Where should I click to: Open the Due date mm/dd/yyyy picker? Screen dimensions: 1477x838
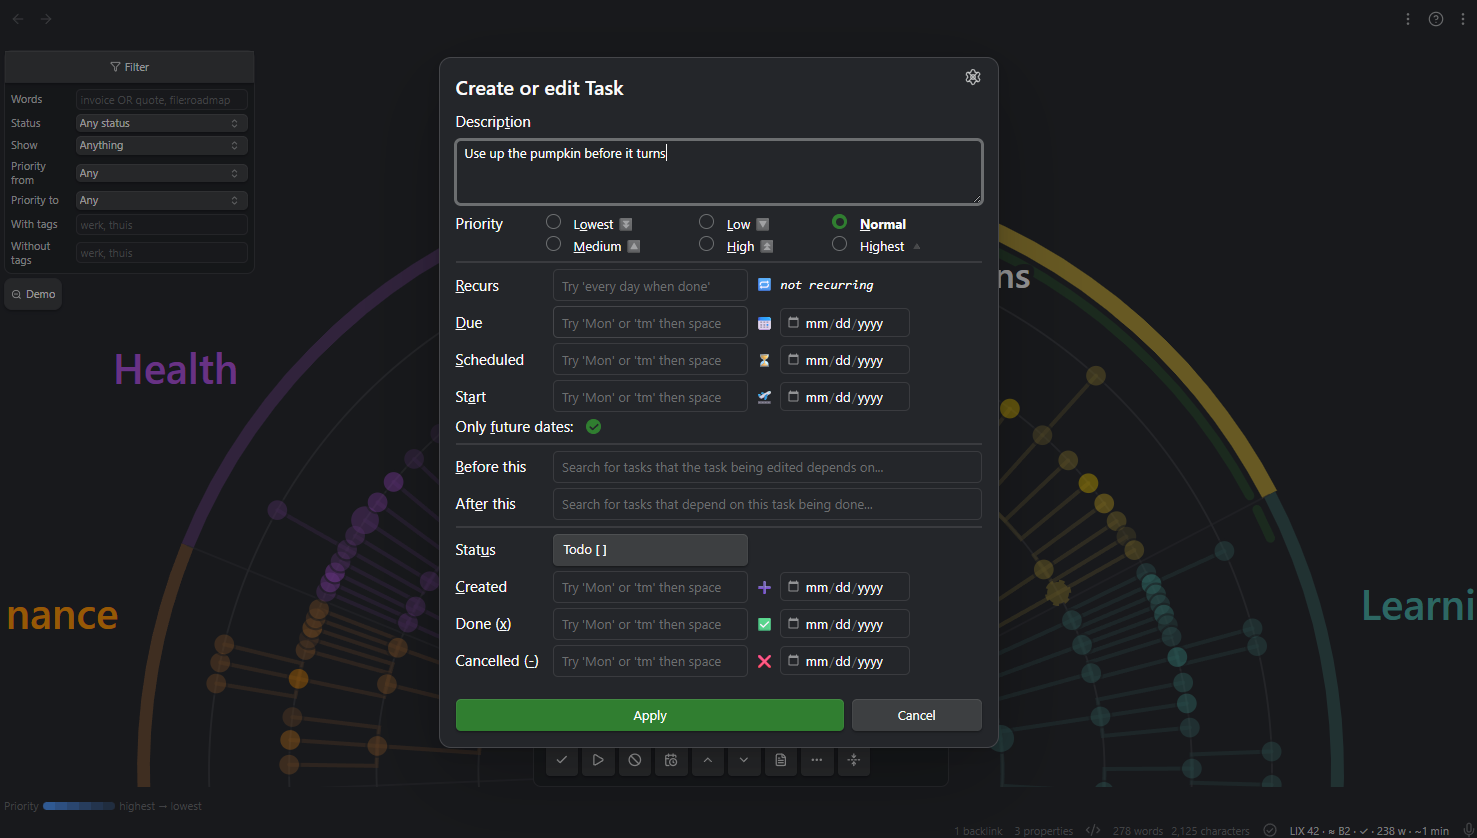pos(844,324)
